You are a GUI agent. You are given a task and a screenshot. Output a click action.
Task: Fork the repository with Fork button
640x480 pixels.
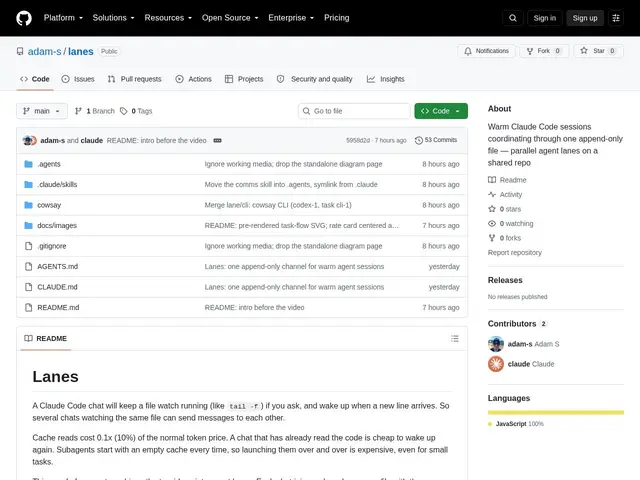[544, 51]
